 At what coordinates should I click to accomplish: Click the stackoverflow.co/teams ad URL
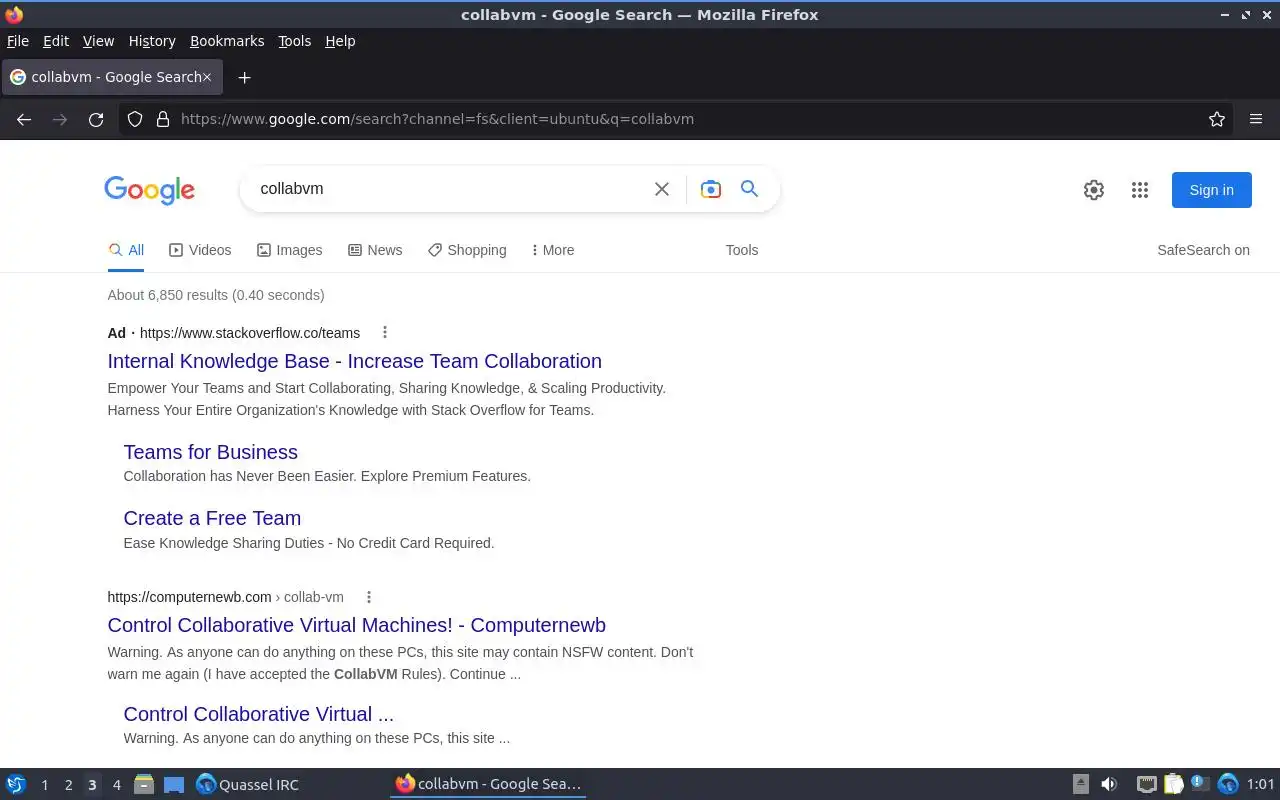pyautogui.click(x=250, y=333)
